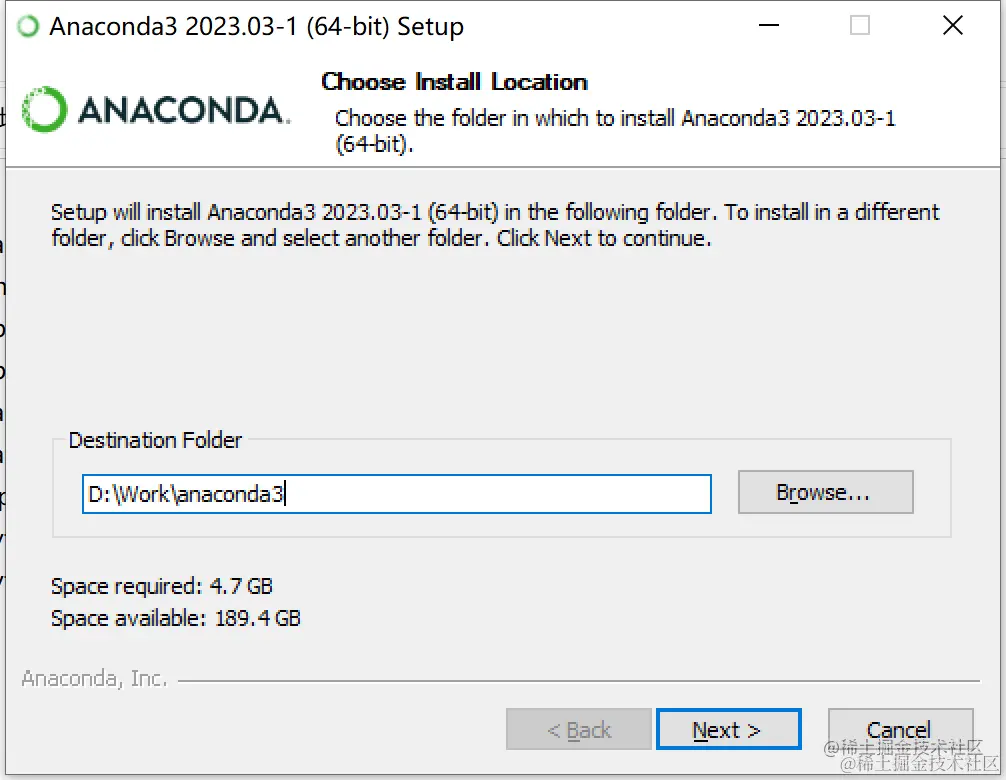This screenshot has width=1006, height=780.
Task: Click the window title Anaconda3 2023.03-1 Setup
Action: [255, 26]
